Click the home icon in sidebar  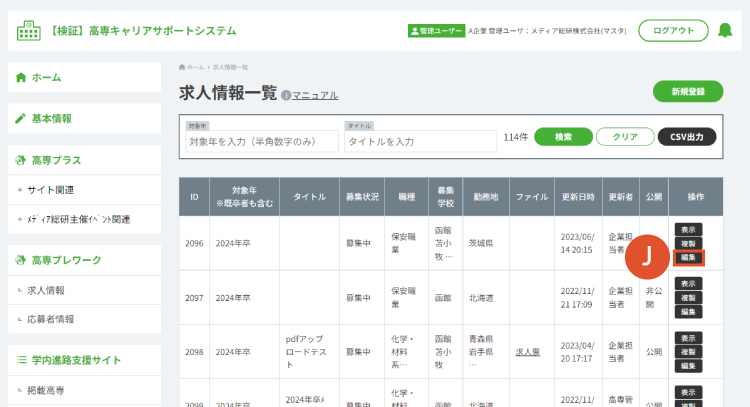(21, 77)
